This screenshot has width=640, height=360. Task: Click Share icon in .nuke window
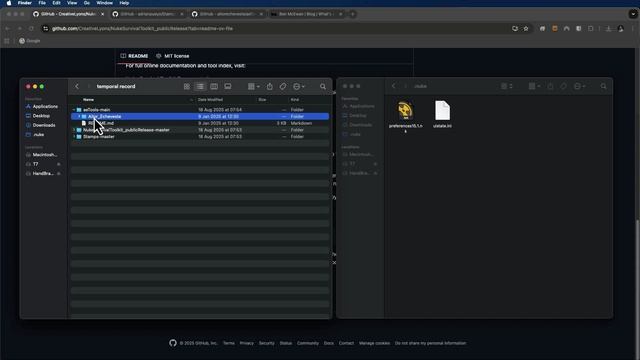tap(550, 86)
